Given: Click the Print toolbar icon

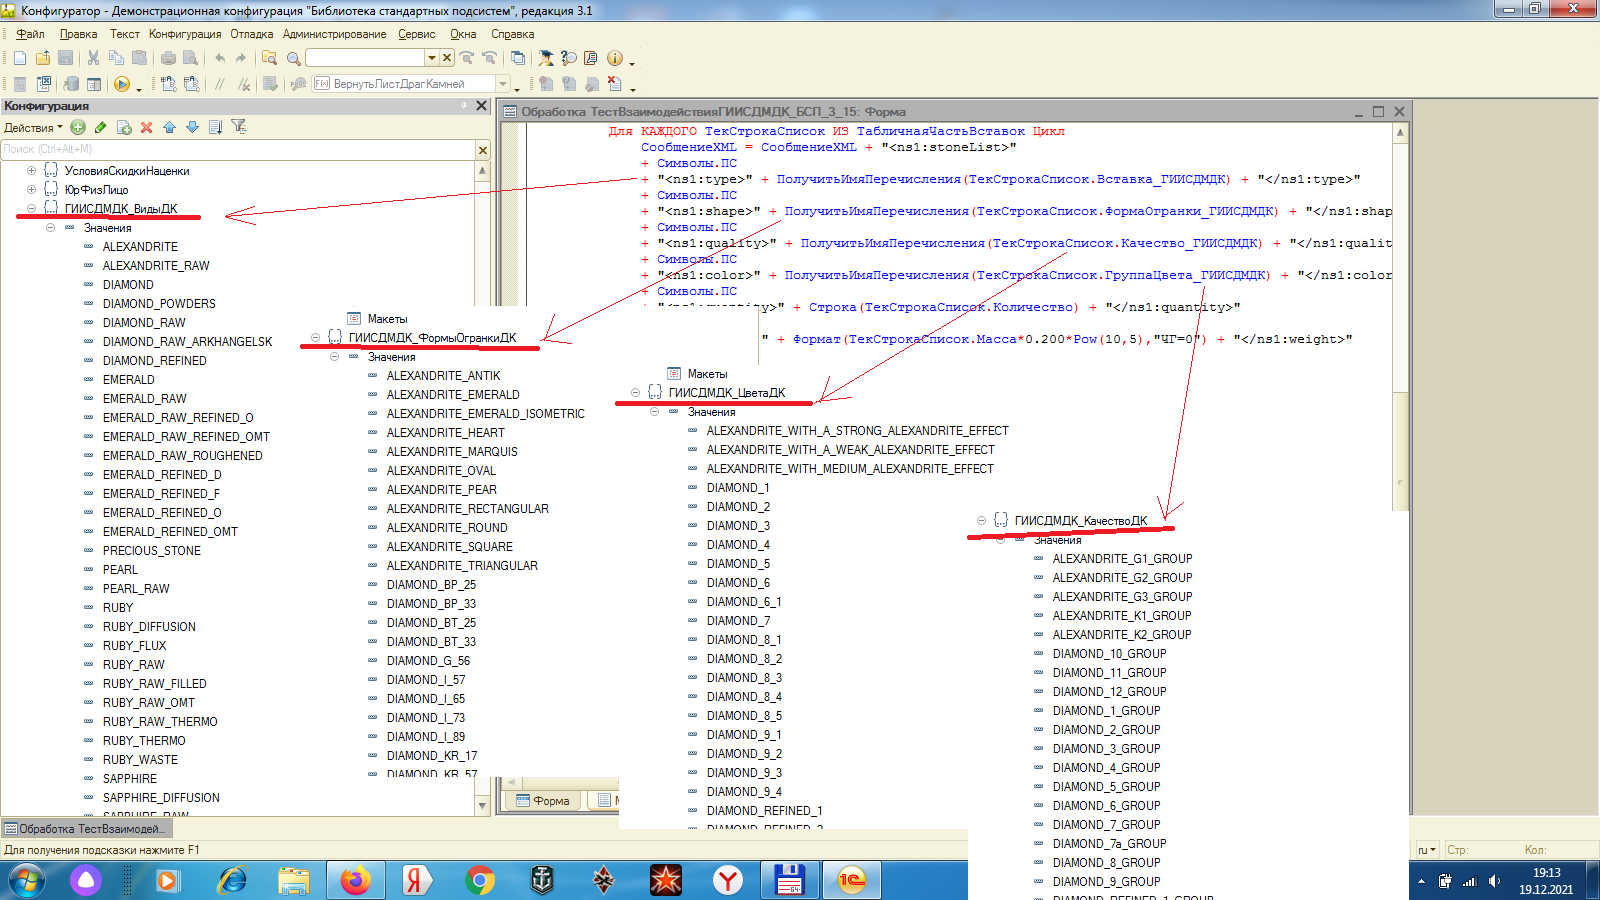Looking at the screenshot, I should (x=168, y=58).
